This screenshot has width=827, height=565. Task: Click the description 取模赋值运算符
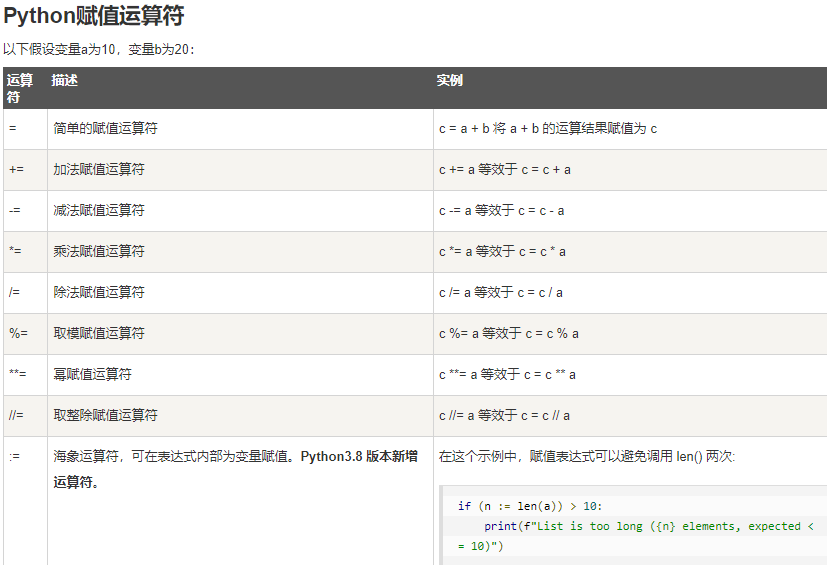click(99, 333)
